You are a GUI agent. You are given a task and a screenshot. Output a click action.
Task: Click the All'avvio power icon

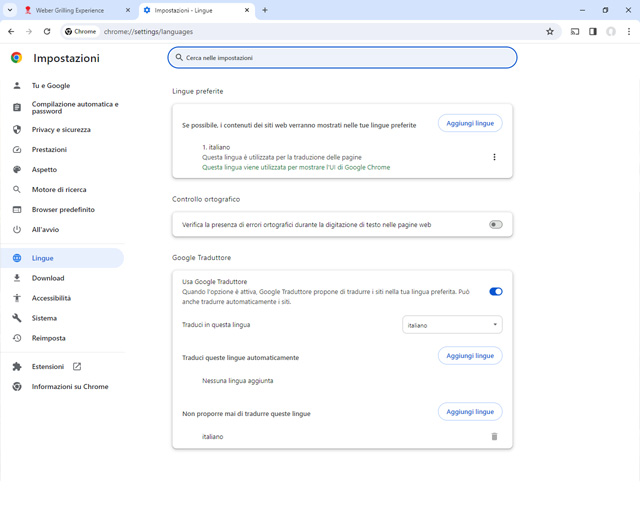coord(17,229)
